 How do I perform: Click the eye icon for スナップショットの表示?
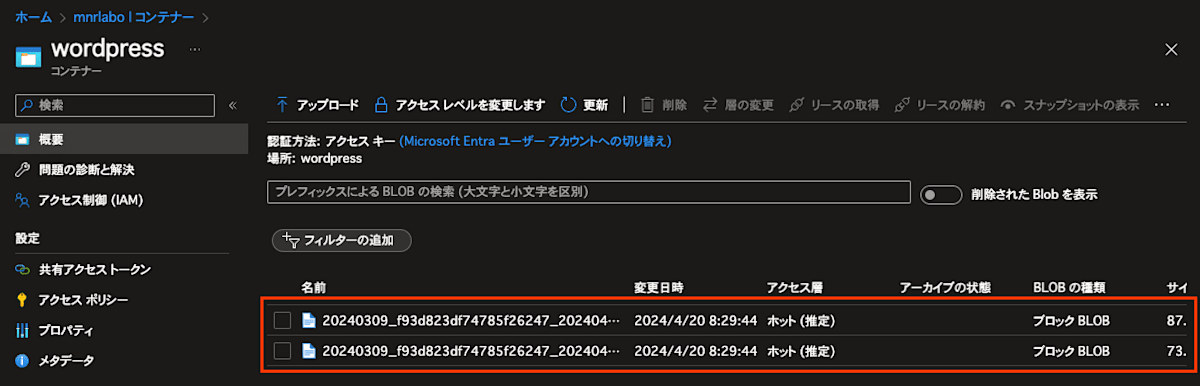(1008, 105)
